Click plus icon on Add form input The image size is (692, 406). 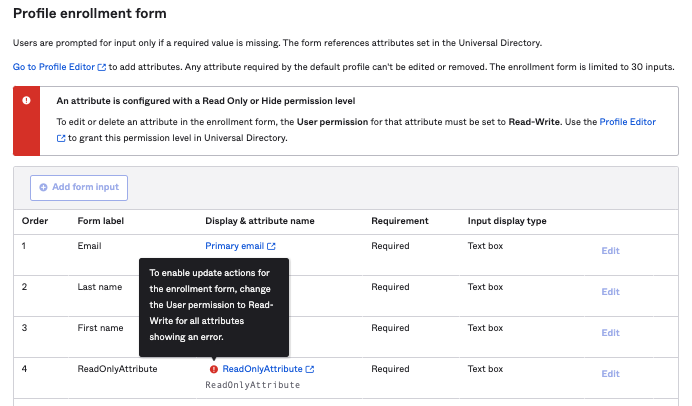coord(43,188)
